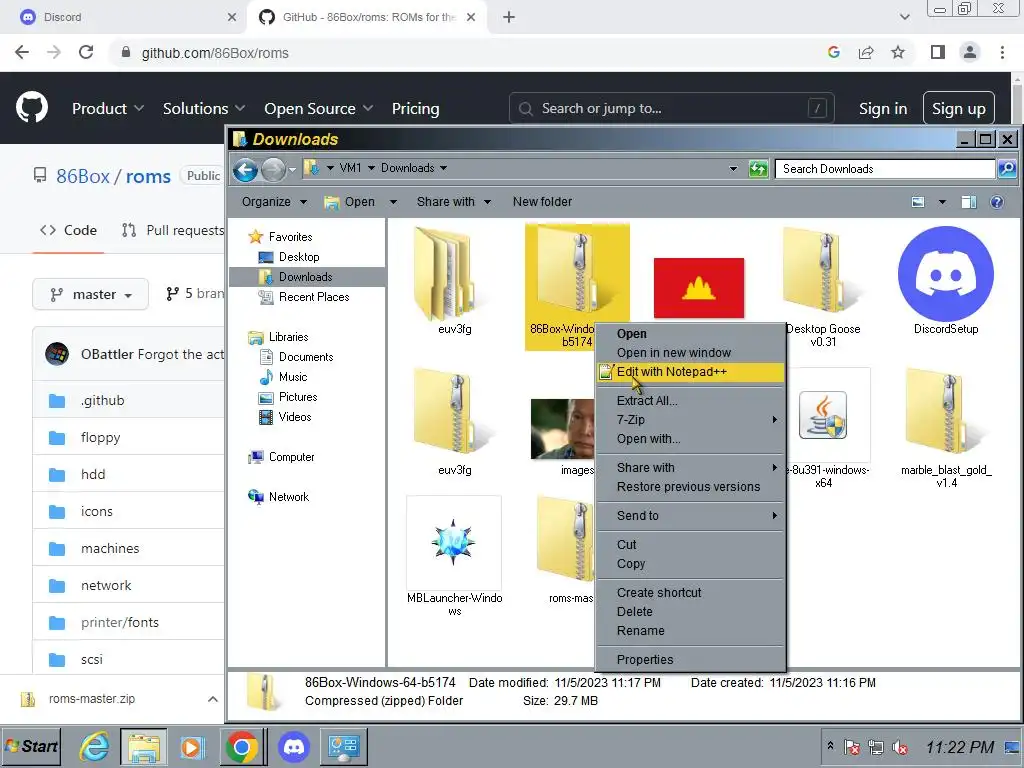Choose Delete in context menu
The image size is (1024, 768).
690,612
